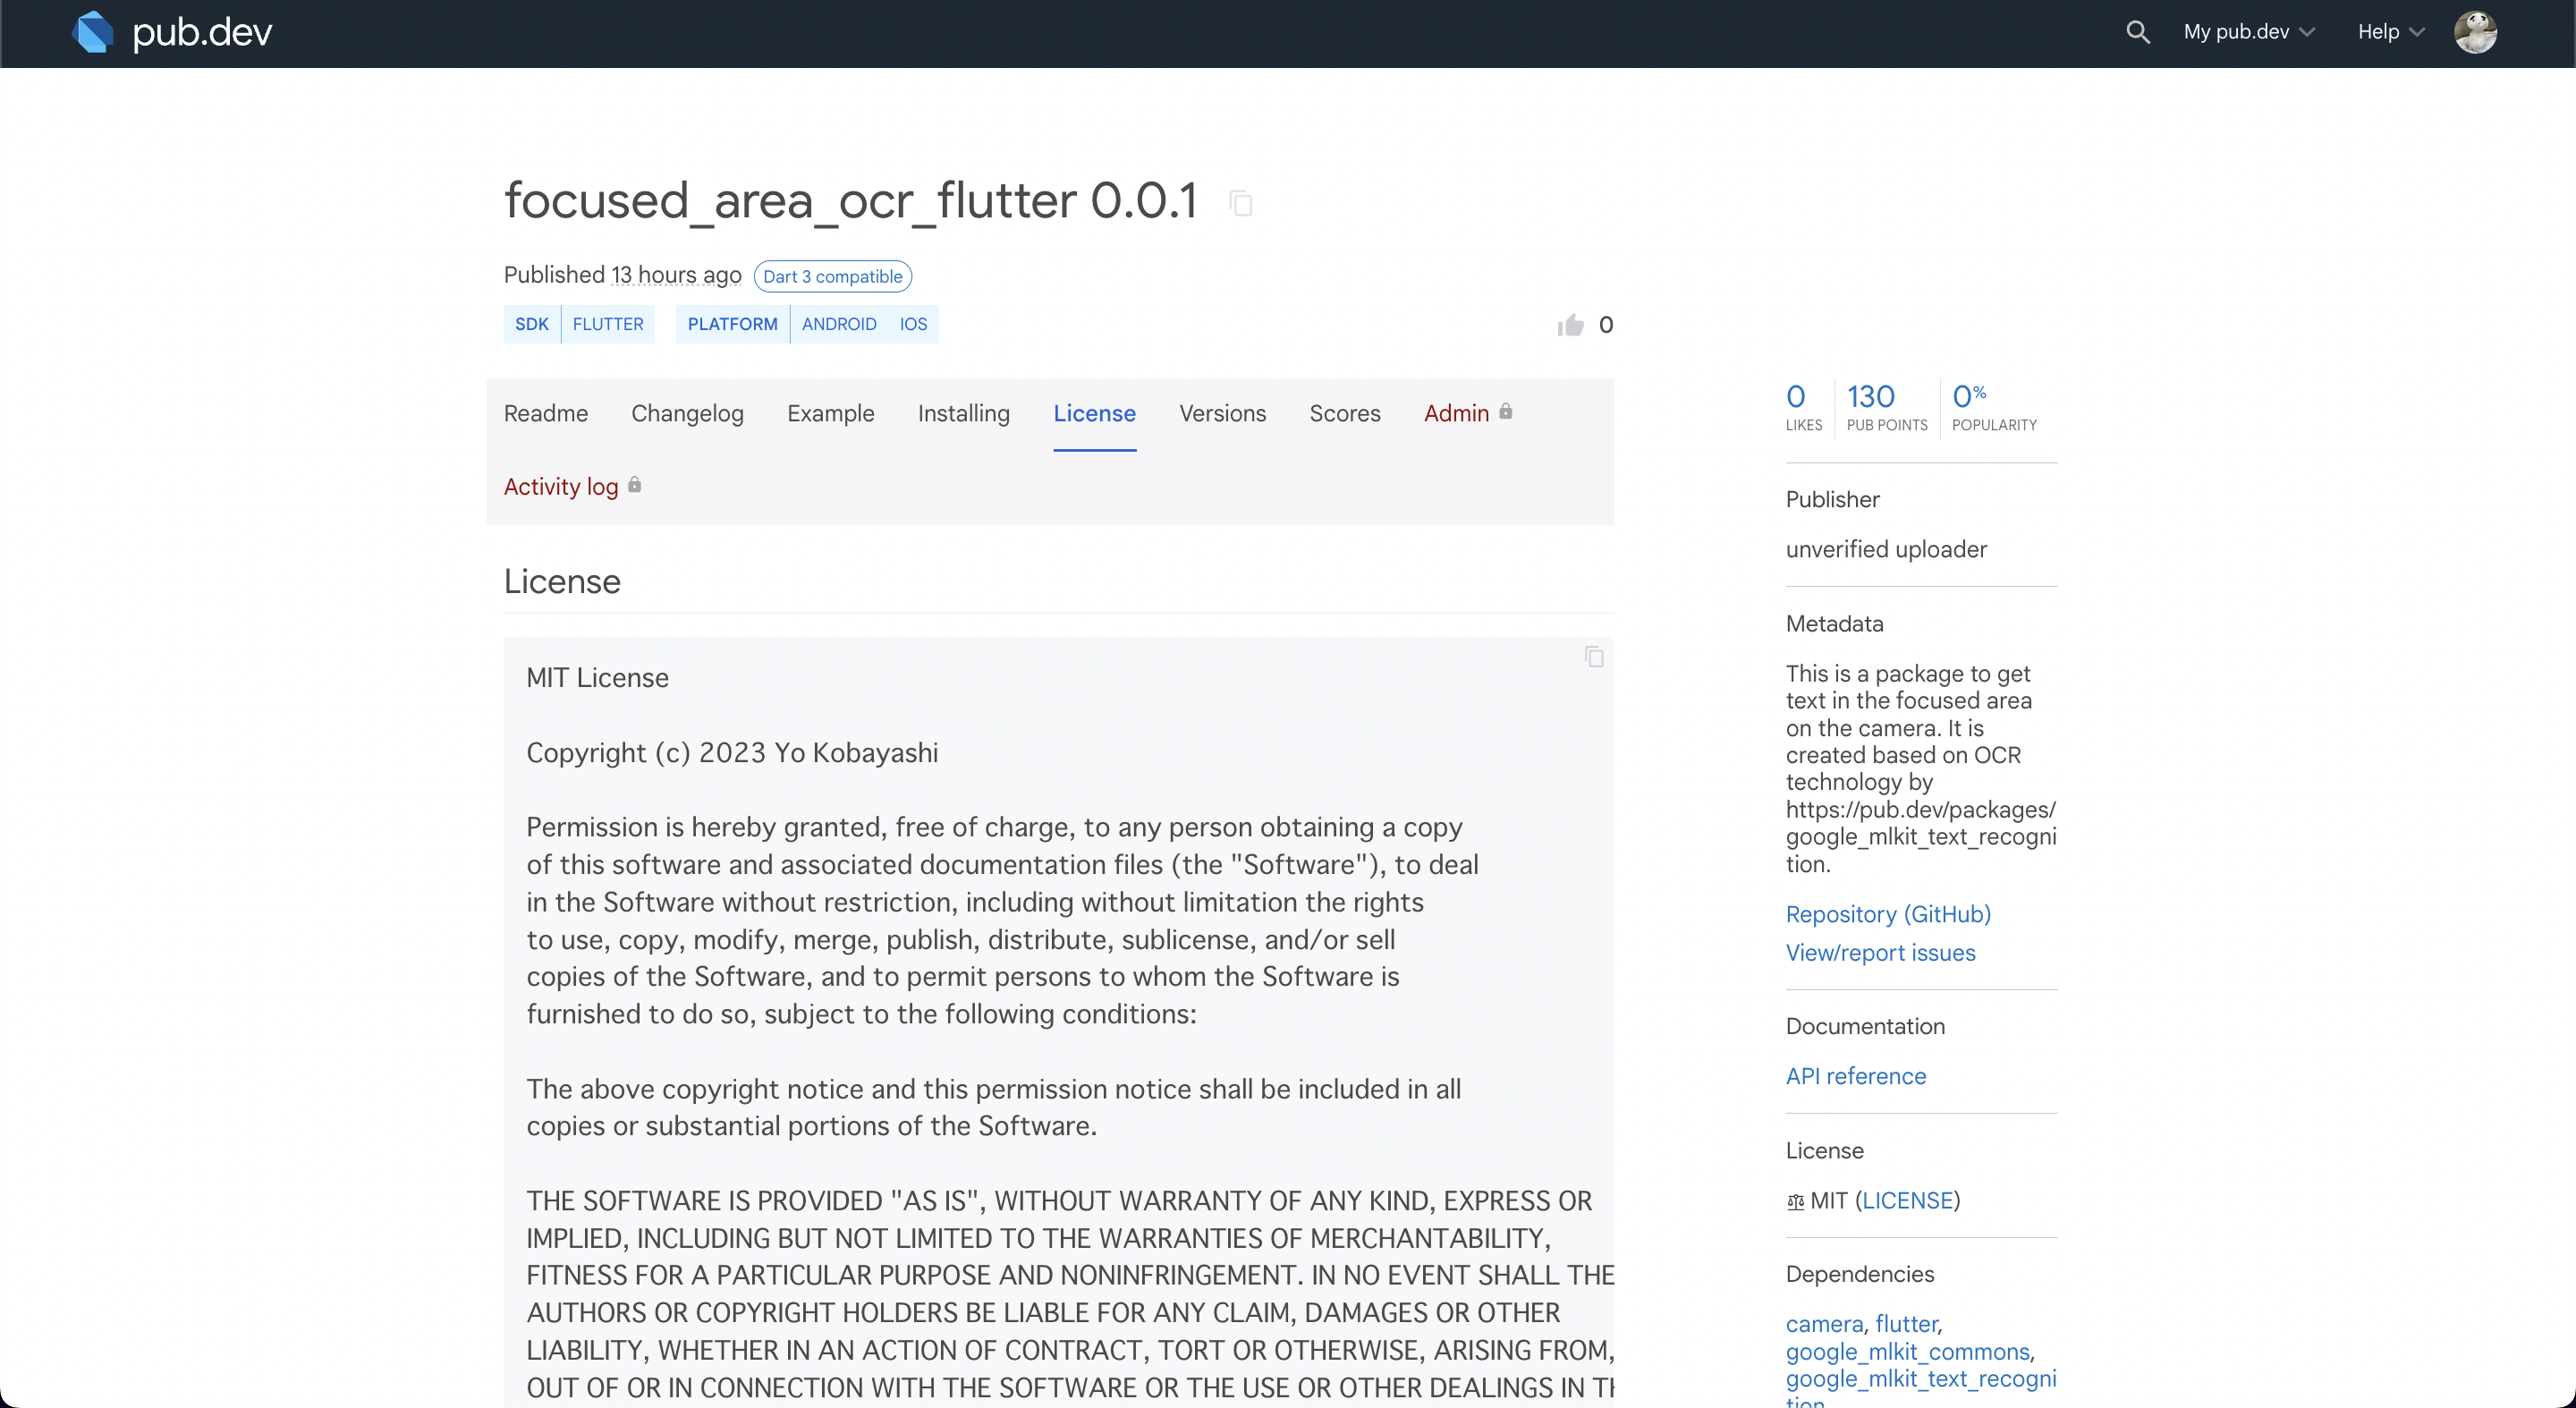Toggle the Android platform filter

click(839, 324)
